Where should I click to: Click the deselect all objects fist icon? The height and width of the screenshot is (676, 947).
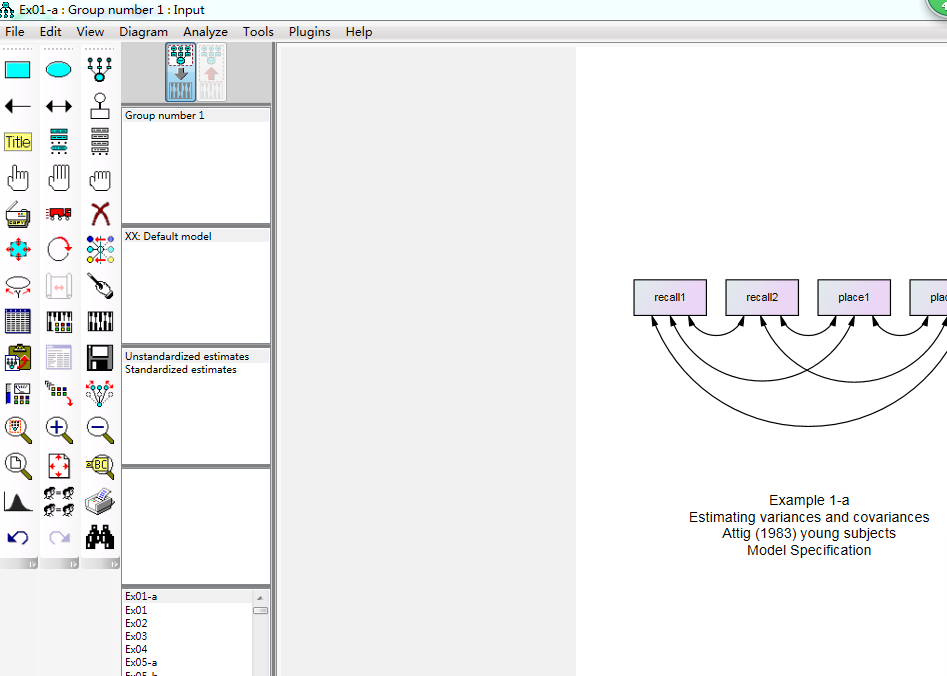coord(100,179)
